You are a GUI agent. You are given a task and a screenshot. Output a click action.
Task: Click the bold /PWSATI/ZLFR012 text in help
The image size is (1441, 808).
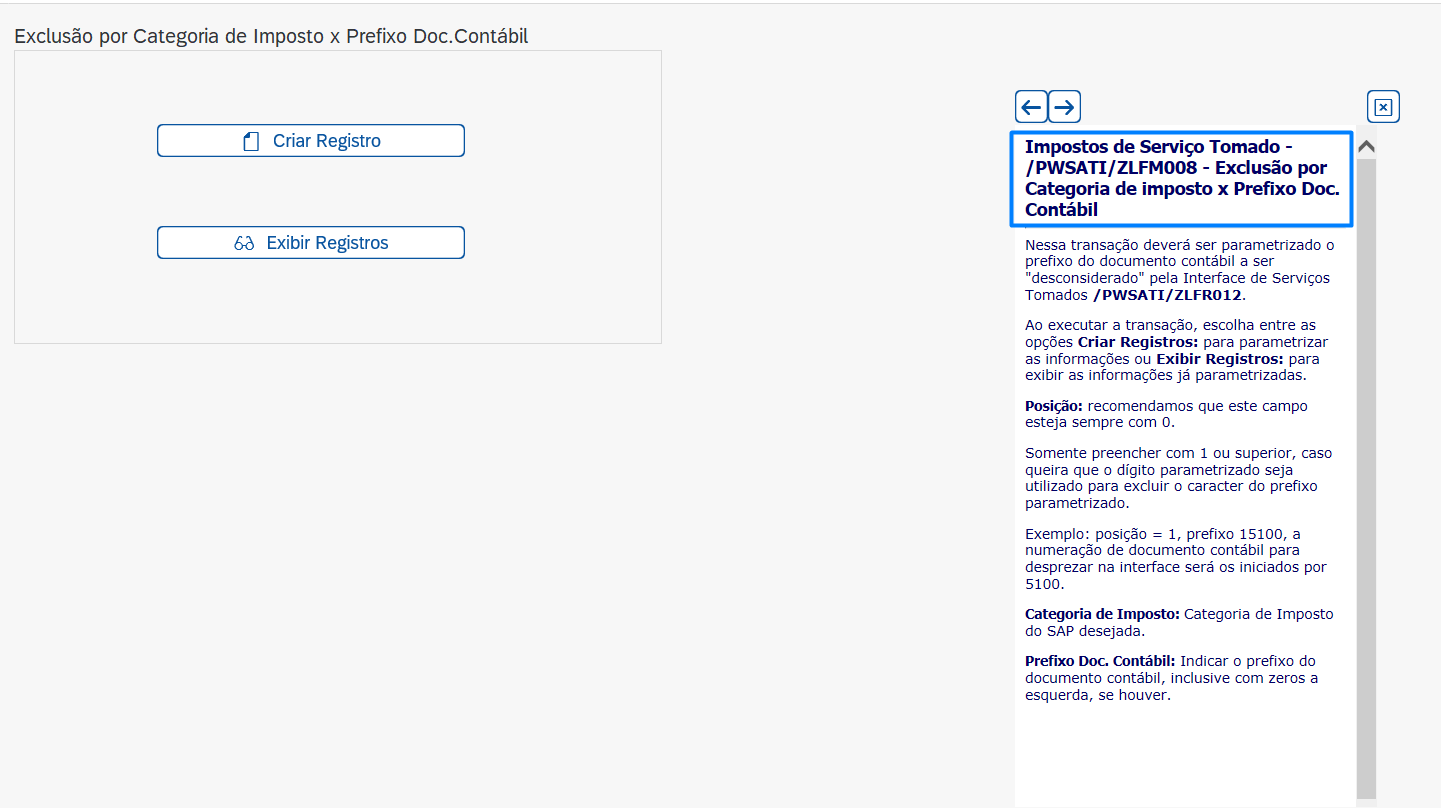(1167, 295)
